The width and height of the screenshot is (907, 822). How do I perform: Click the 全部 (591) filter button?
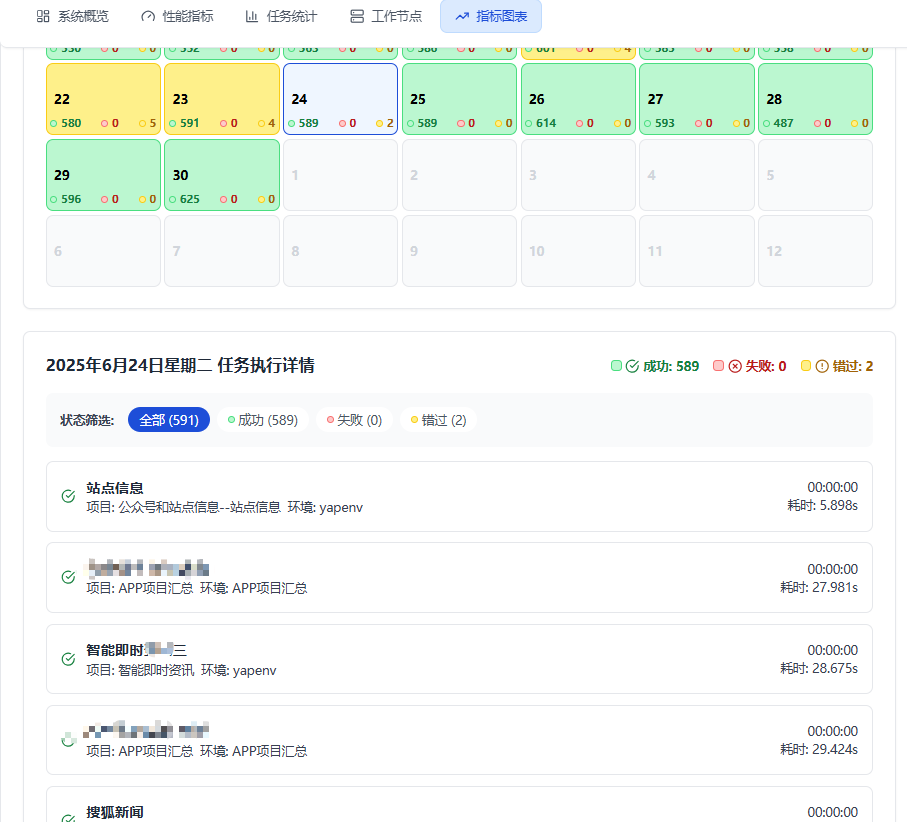tap(168, 419)
